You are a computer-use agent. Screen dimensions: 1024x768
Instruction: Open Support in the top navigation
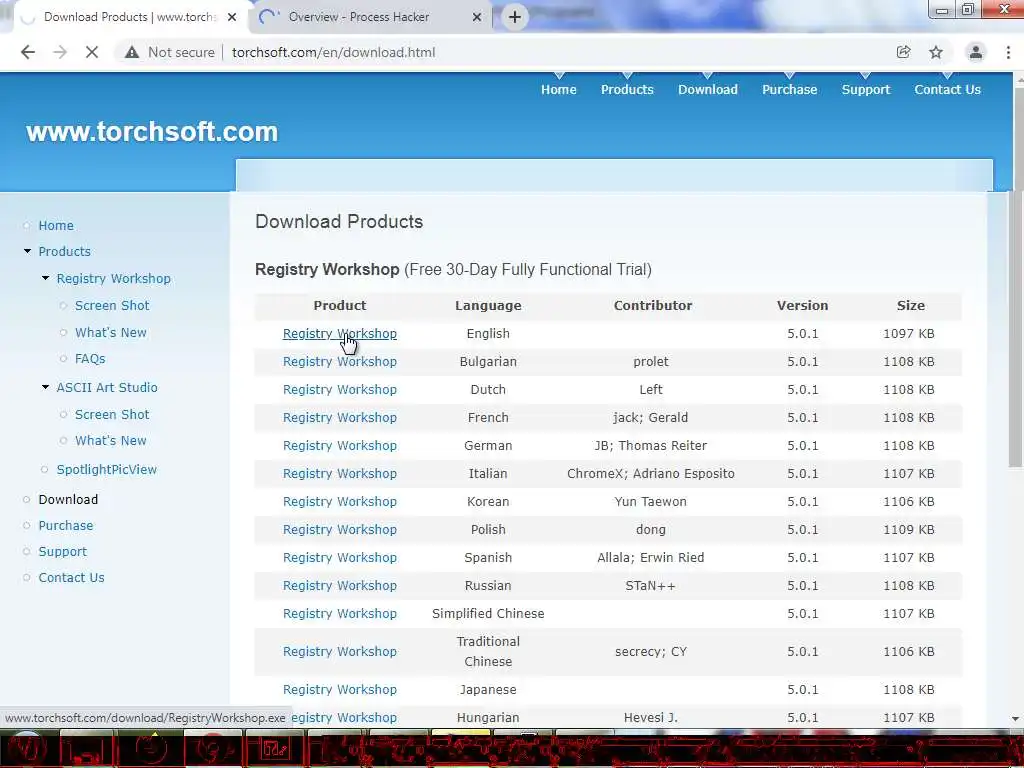click(x=865, y=89)
